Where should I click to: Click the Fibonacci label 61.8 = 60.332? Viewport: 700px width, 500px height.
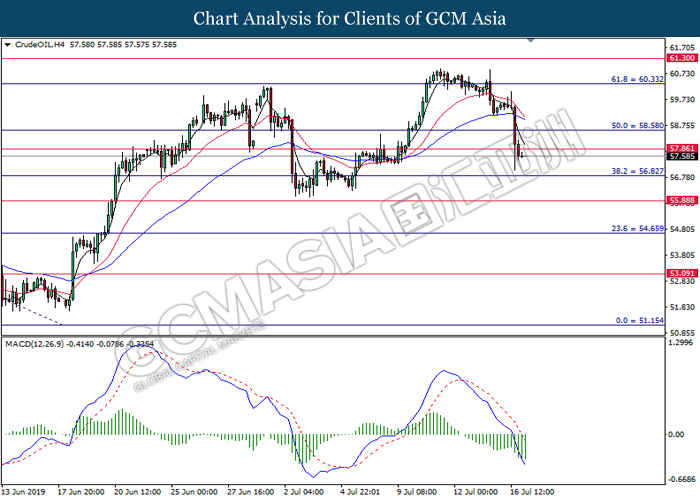click(x=637, y=79)
